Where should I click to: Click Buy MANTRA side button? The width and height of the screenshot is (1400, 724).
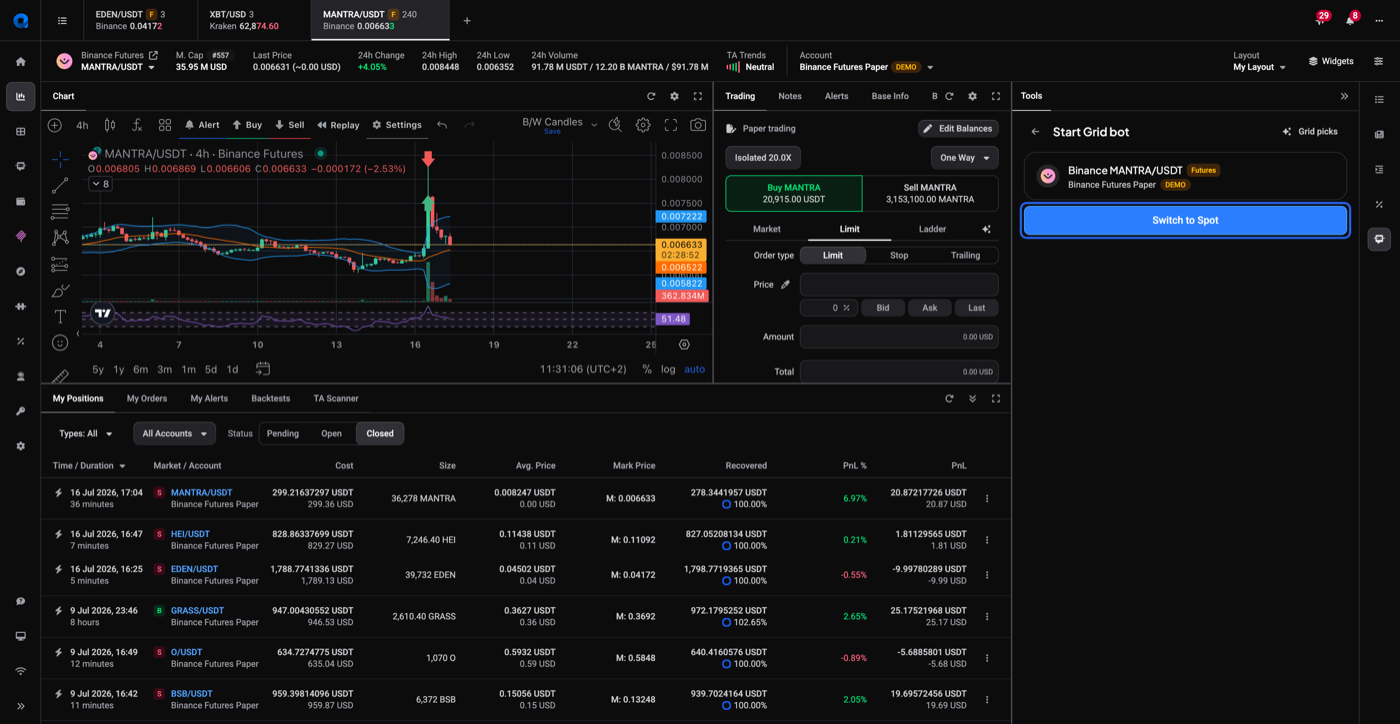pyautogui.click(x=794, y=193)
